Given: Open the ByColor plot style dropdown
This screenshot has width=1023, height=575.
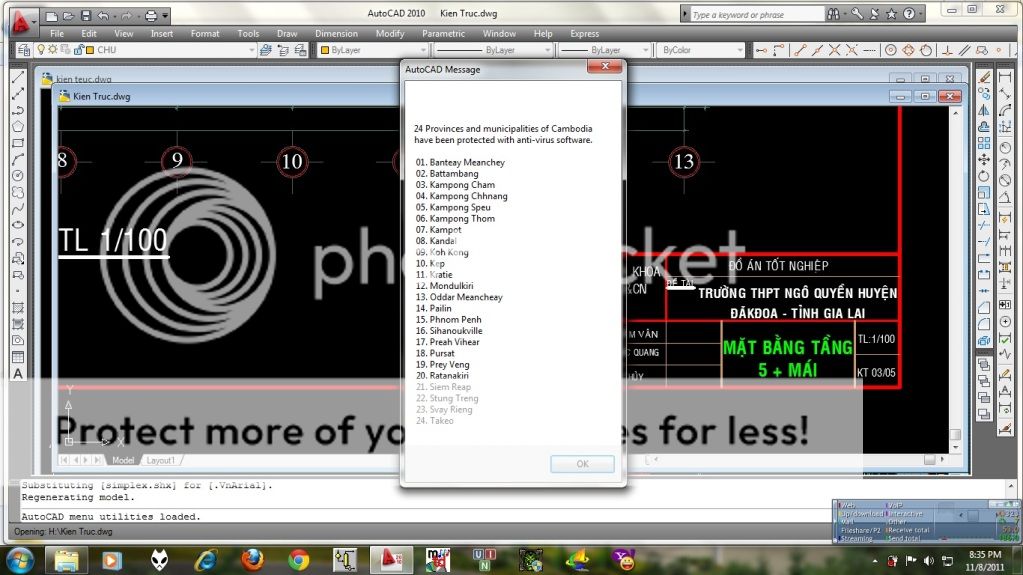Looking at the screenshot, I should 739,50.
